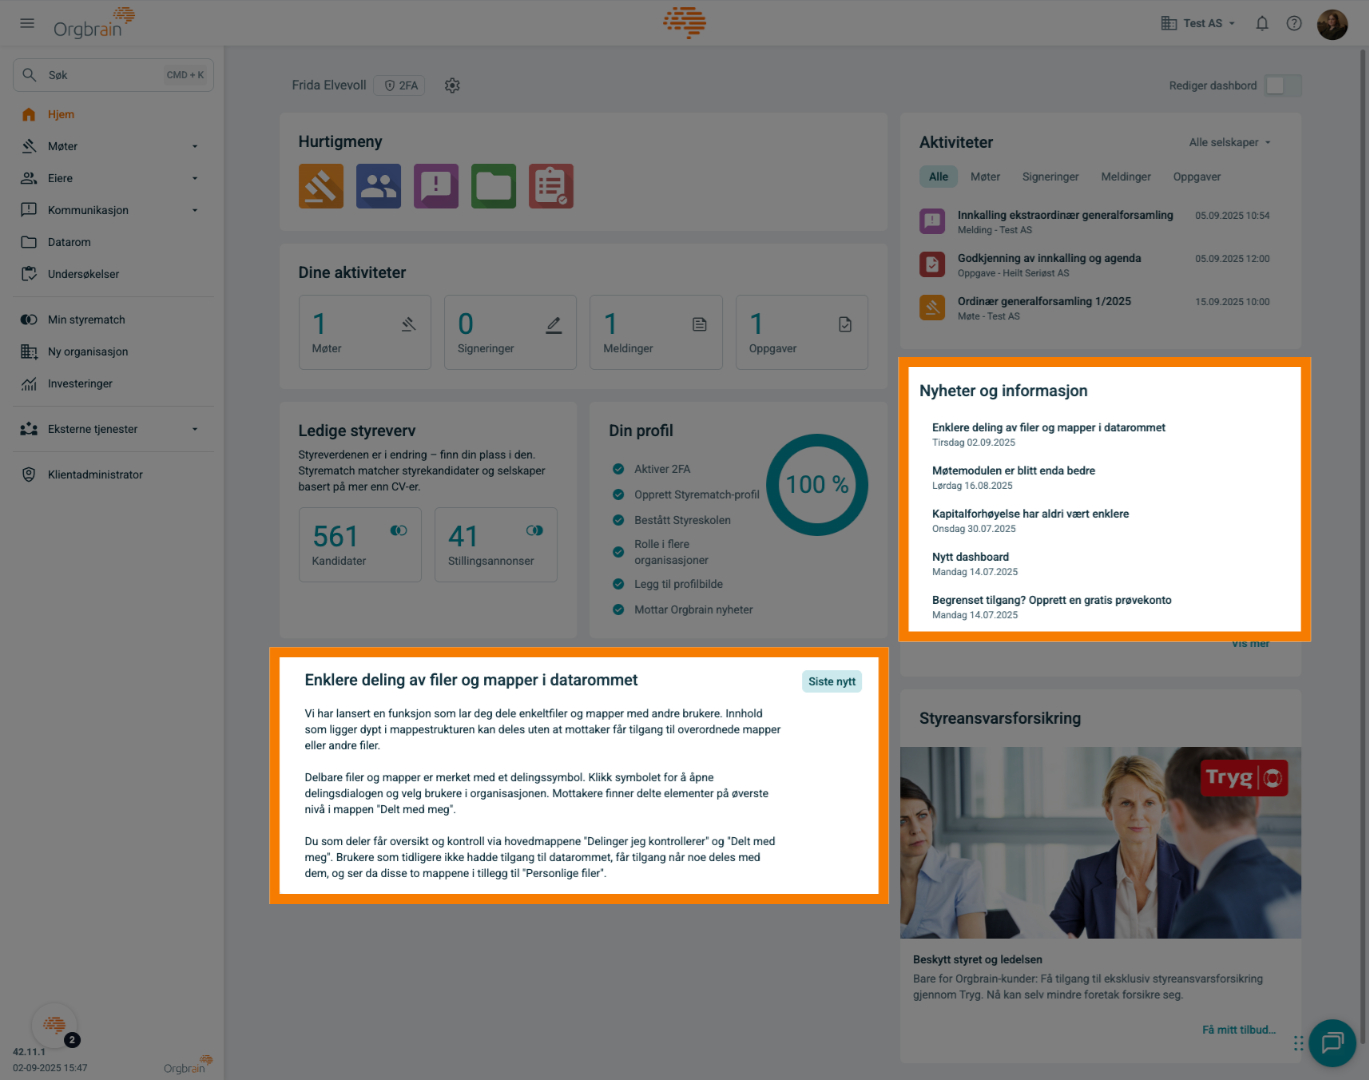
Task: Open the chat widget bubble at bottom right
Action: point(1332,1043)
